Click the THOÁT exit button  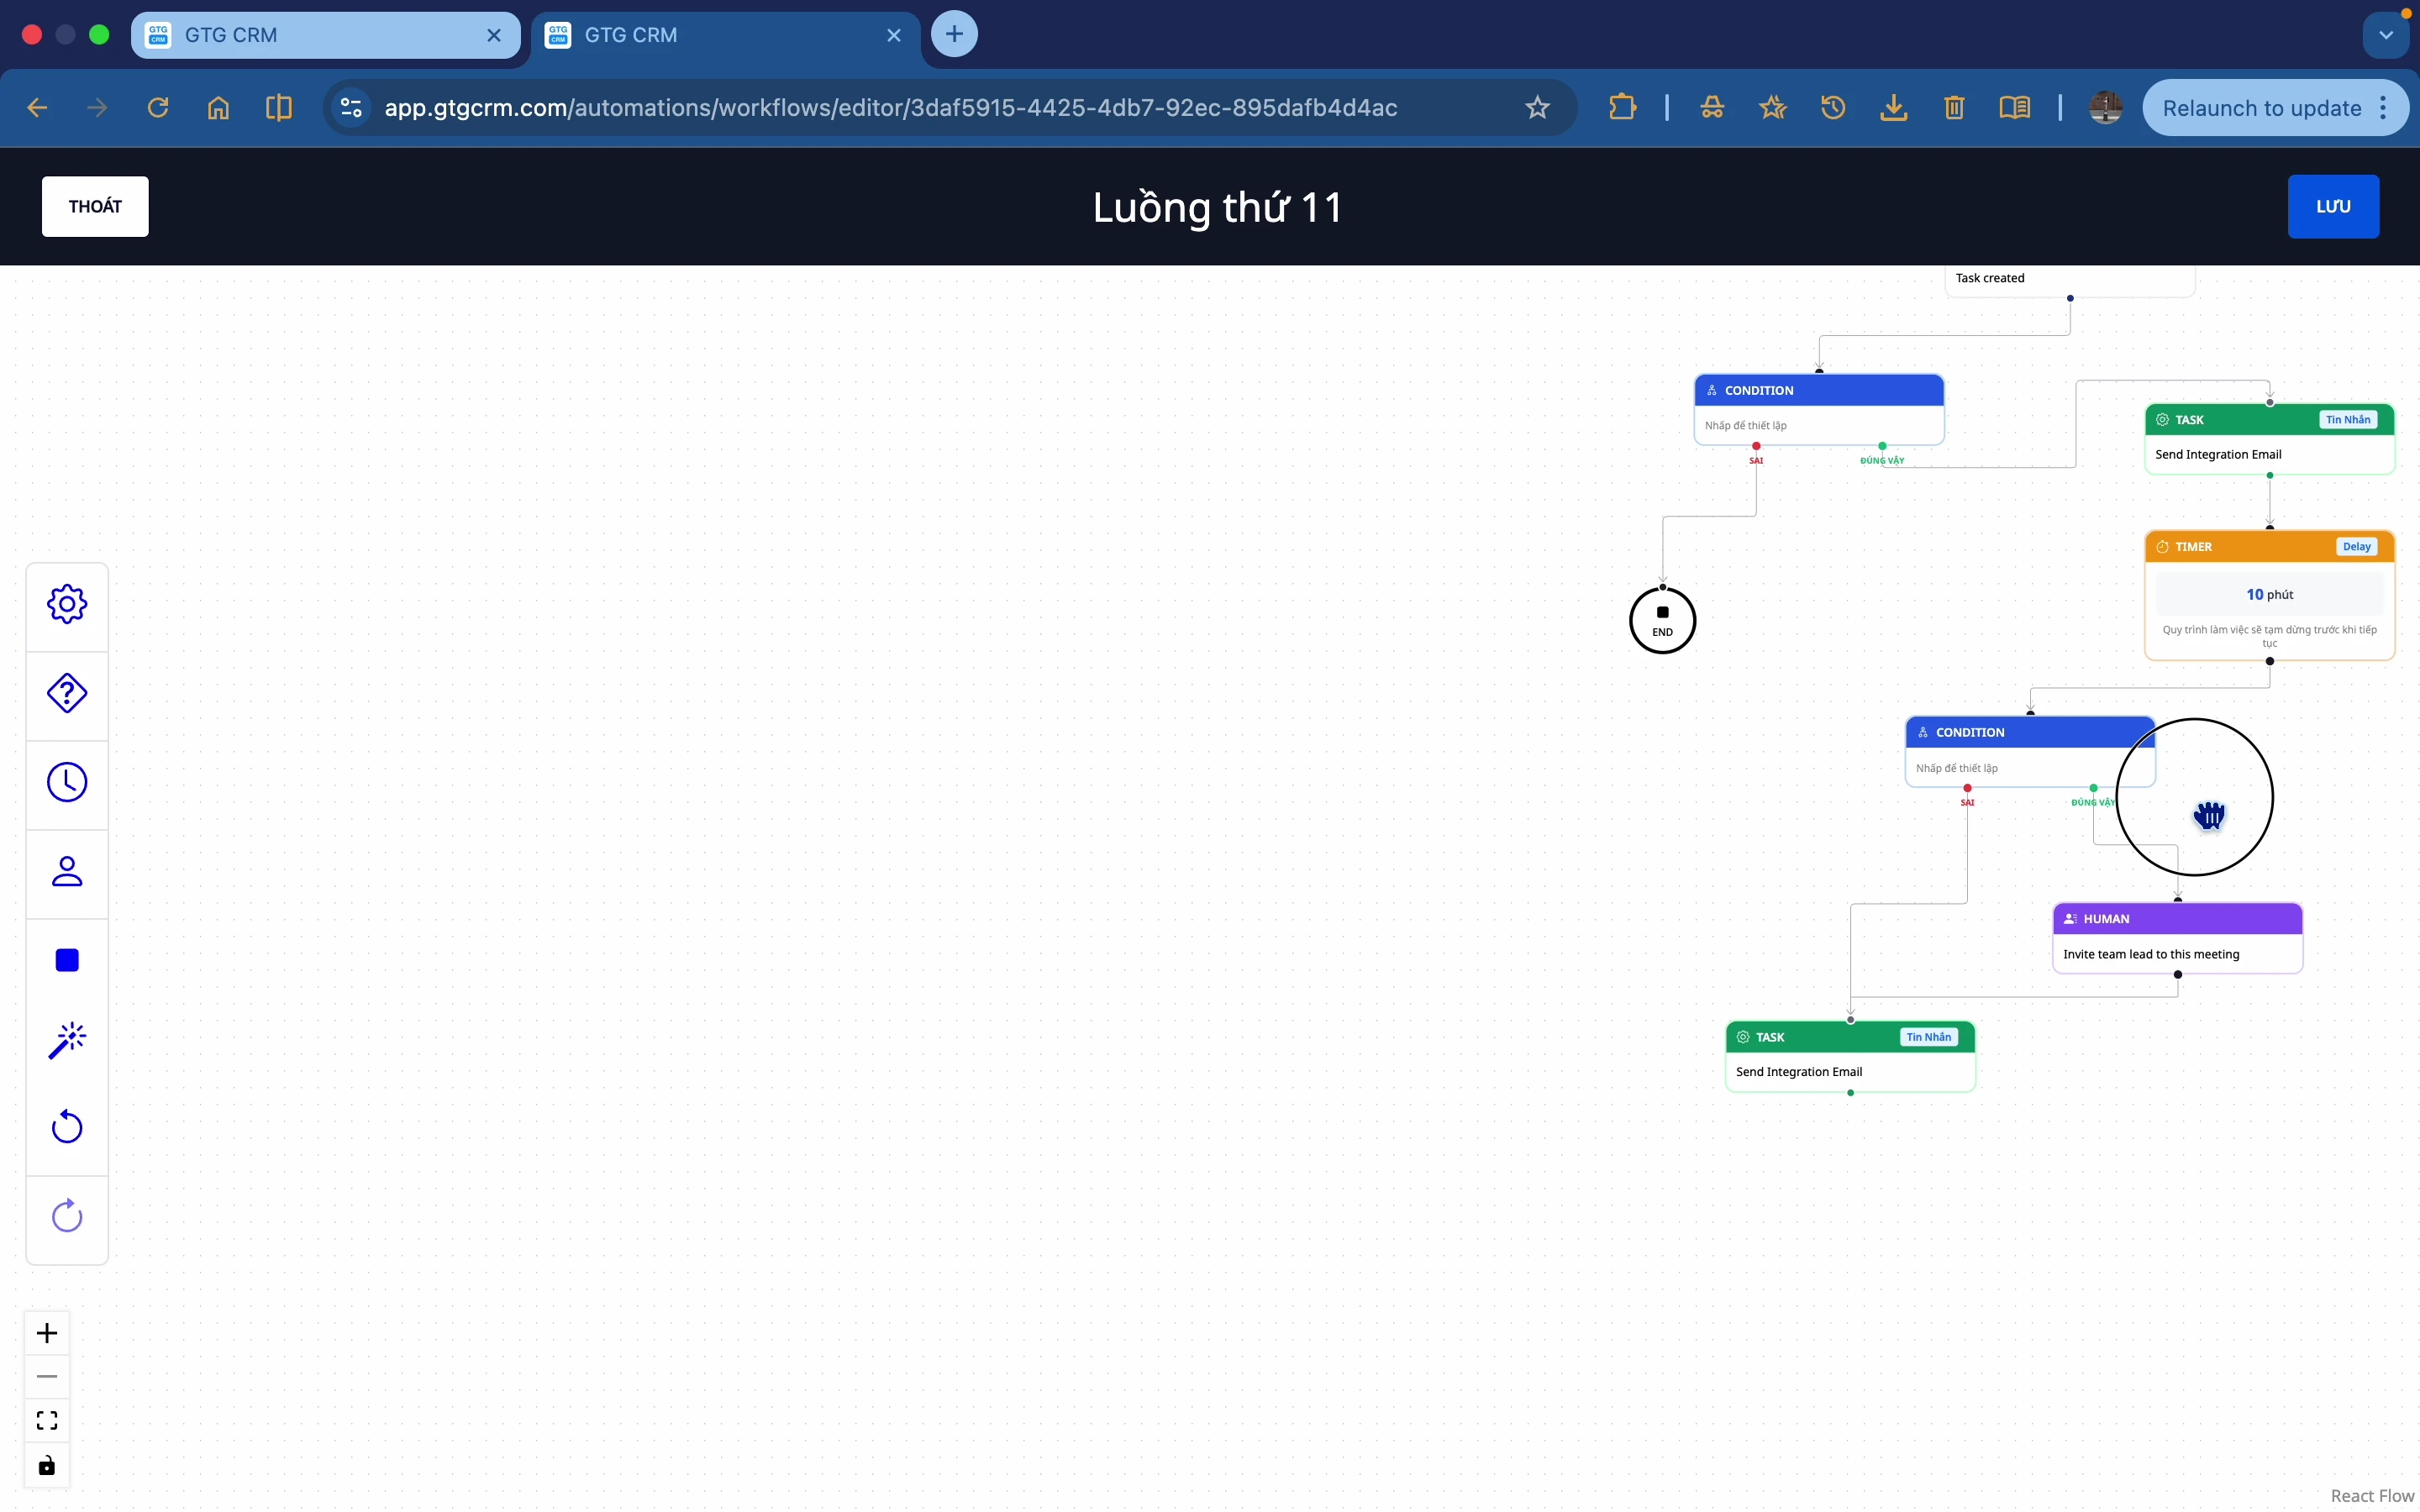click(x=95, y=206)
